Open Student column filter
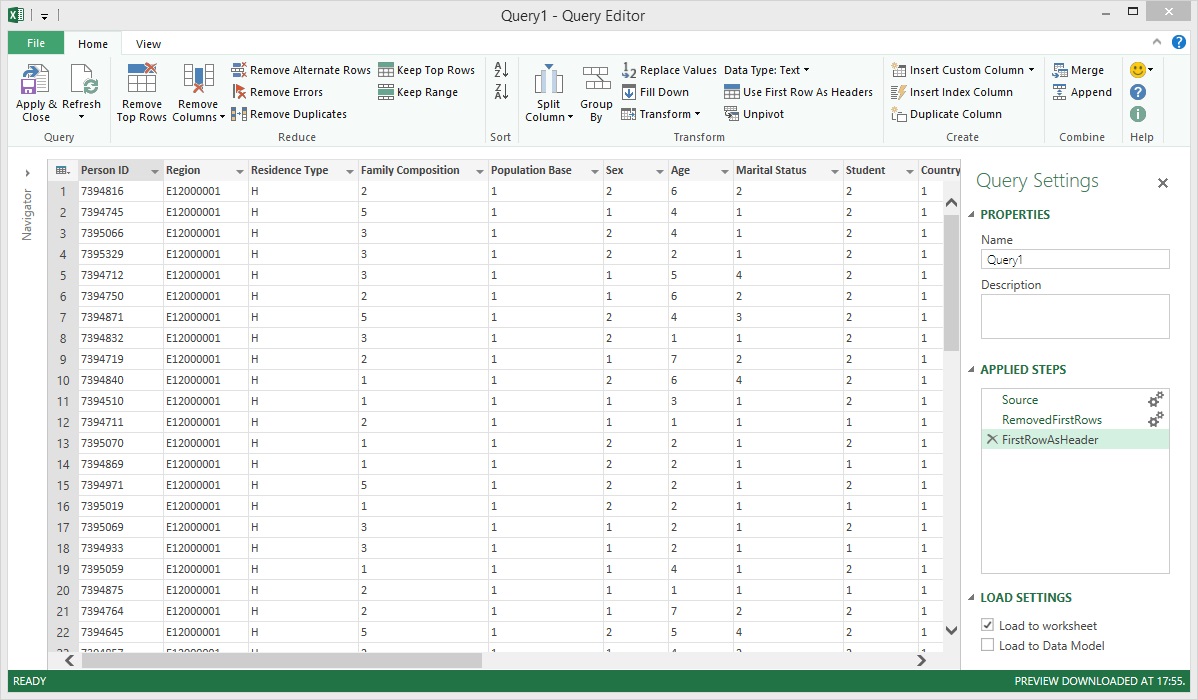1198x700 pixels. [909, 171]
